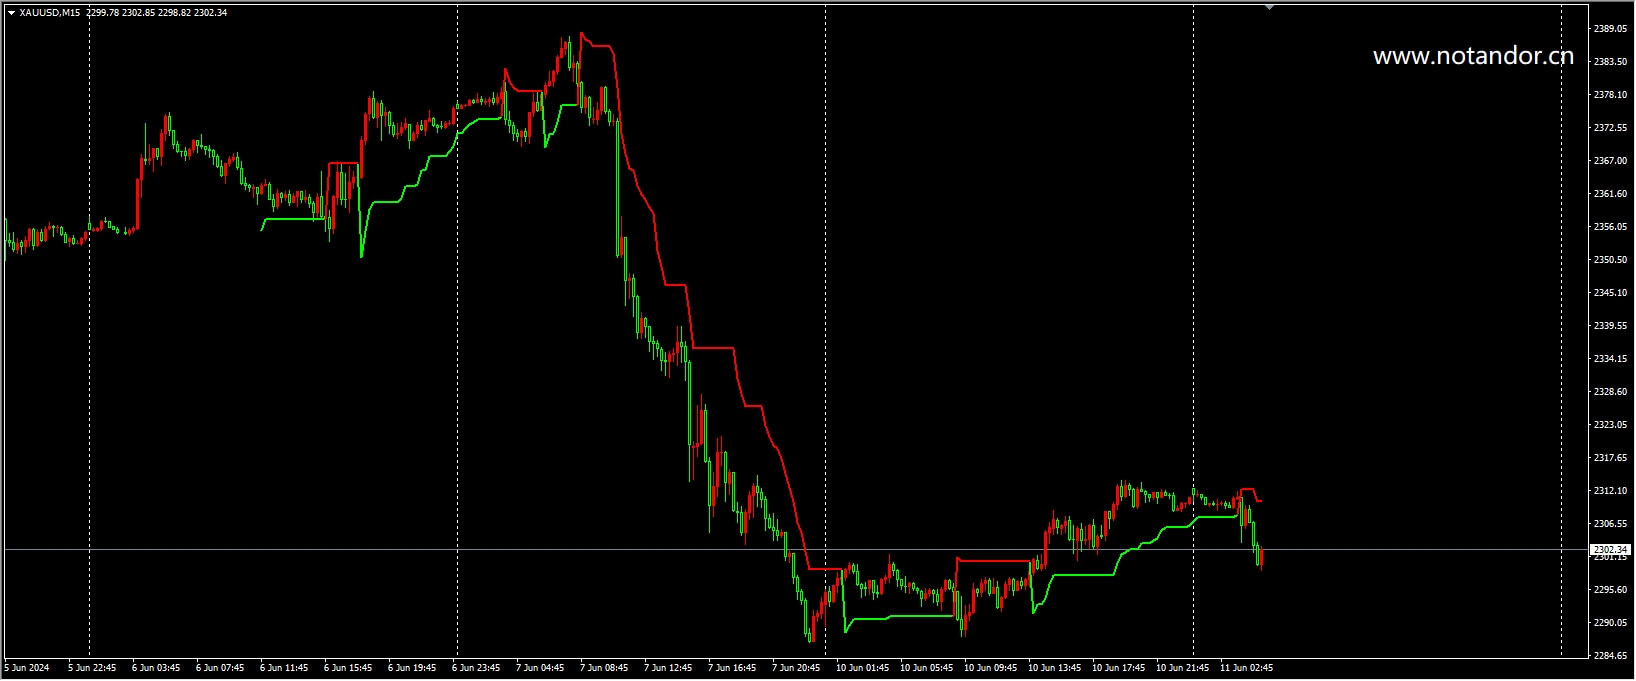Click time axis label 6 Jun 15:45
The height and width of the screenshot is (681, 1636).
click(348, 668)
